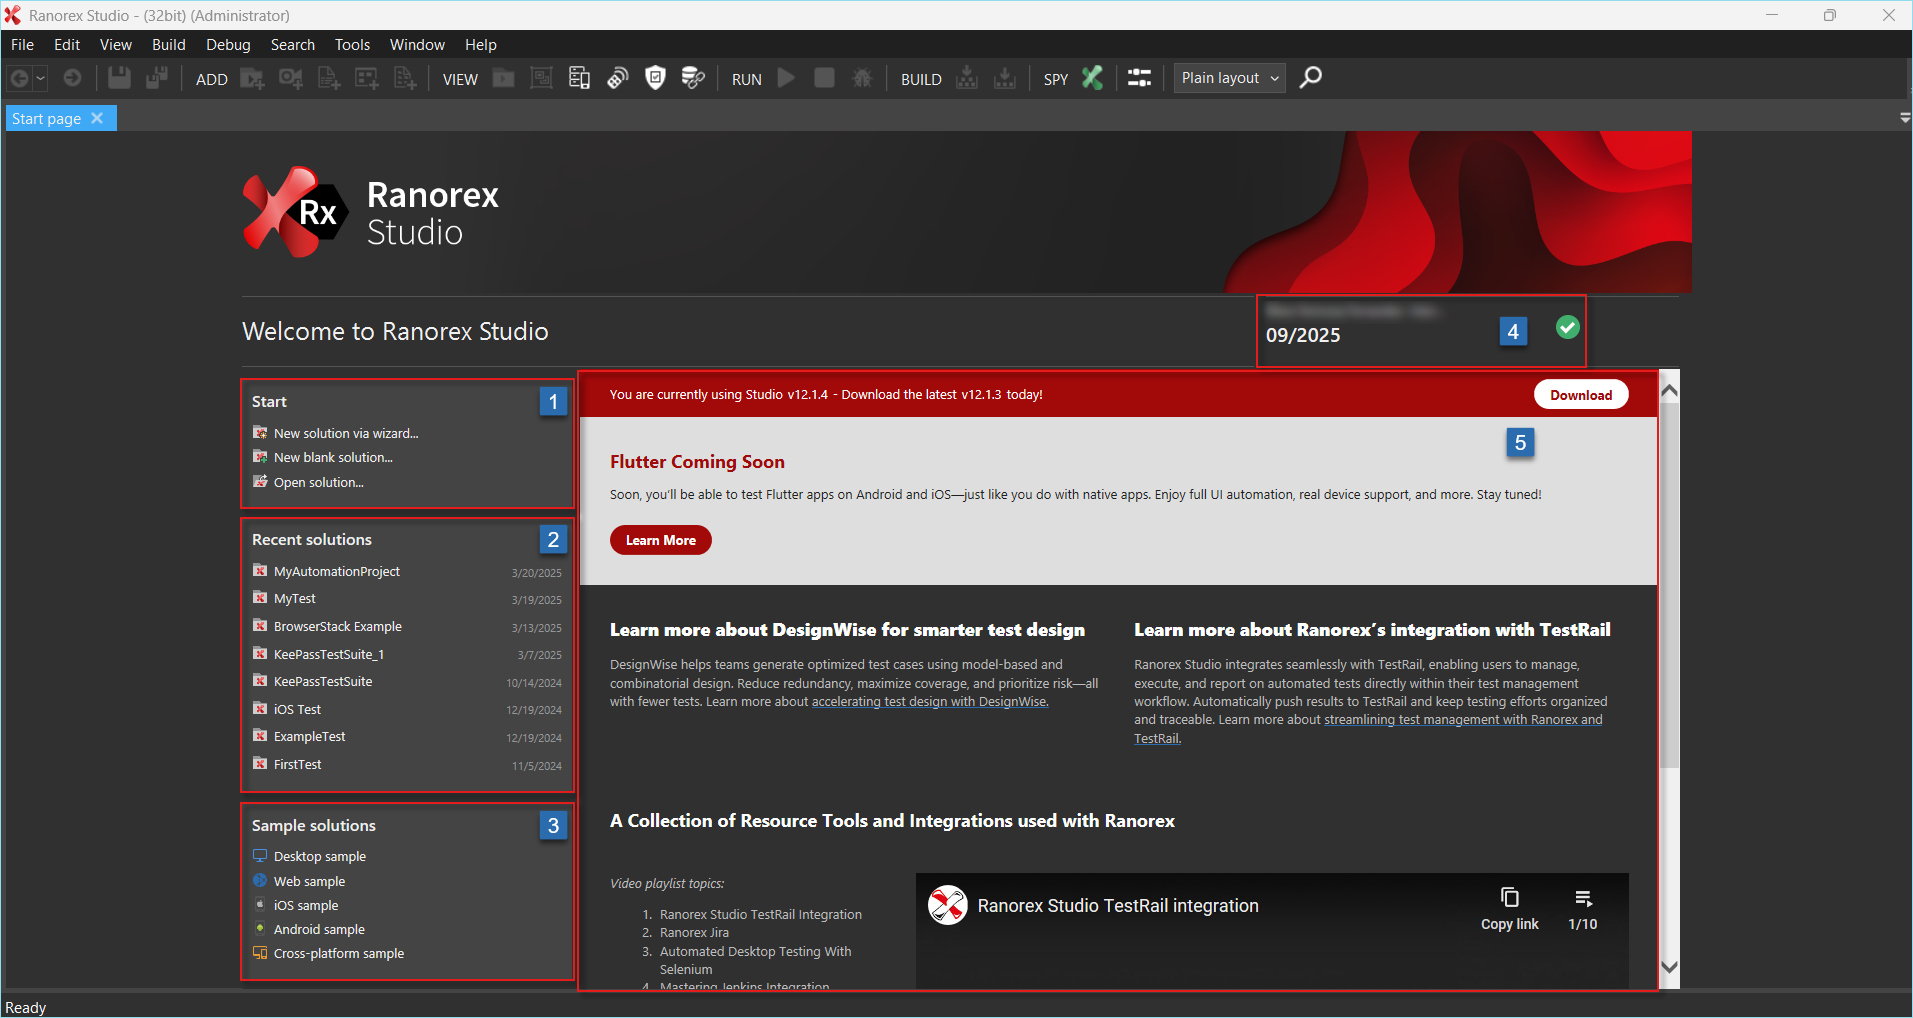Open the Plain layout dropdown

pos(1228,77)
